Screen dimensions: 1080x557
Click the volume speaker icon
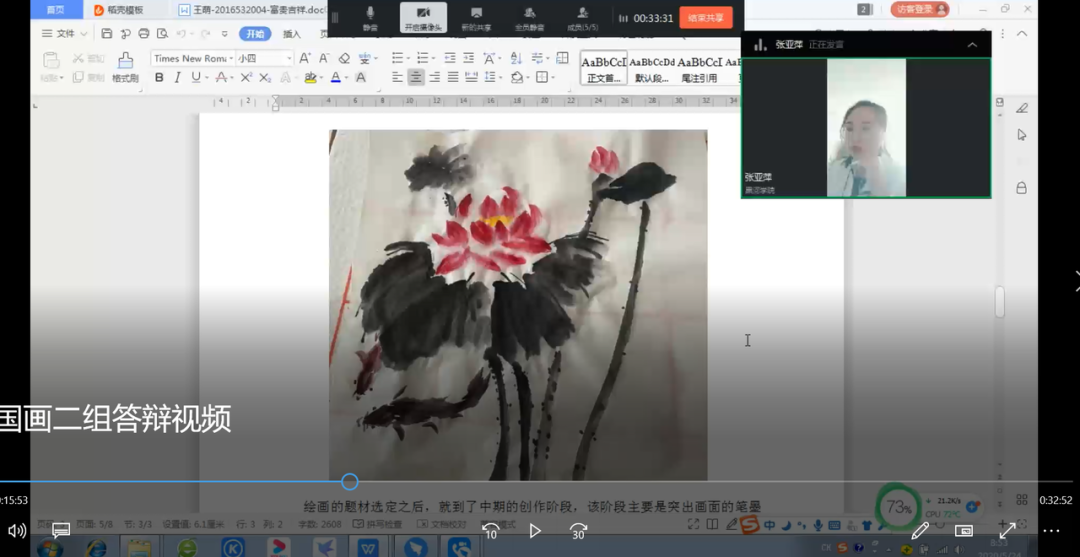(x=17, y=530)
